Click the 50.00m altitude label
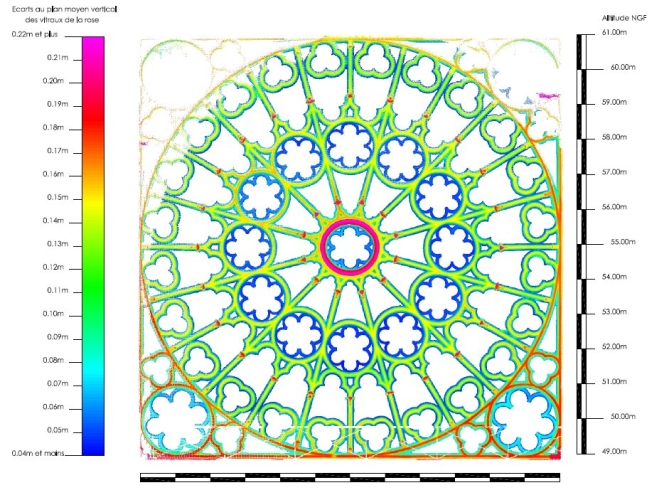This screenshot has height=490, width=650. pyautogui.click(x=623, y=416)
